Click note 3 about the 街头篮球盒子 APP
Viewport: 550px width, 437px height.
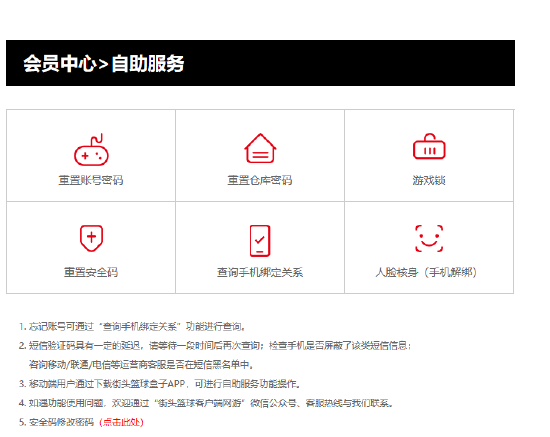[160, 384]
